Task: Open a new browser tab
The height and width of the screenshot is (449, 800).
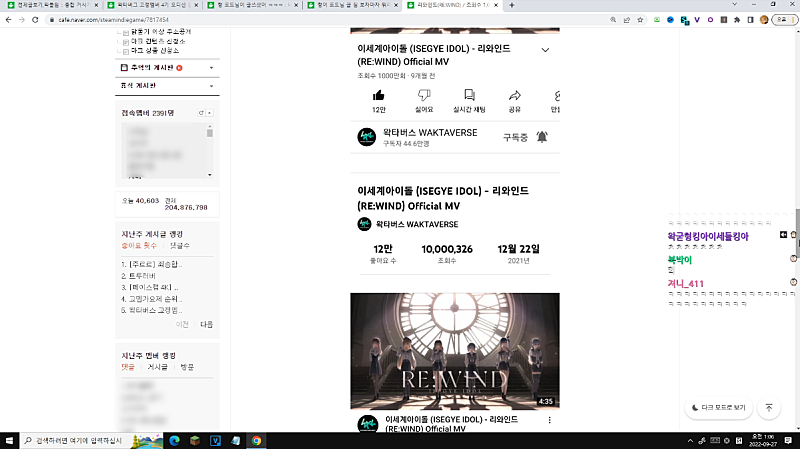Action: tap(512, 5)
